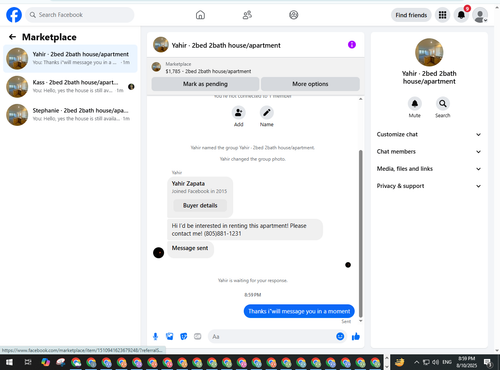Viewport: 500px width, 370px height.
Task: Focus the Aa message input field
Action: [272, 337]
